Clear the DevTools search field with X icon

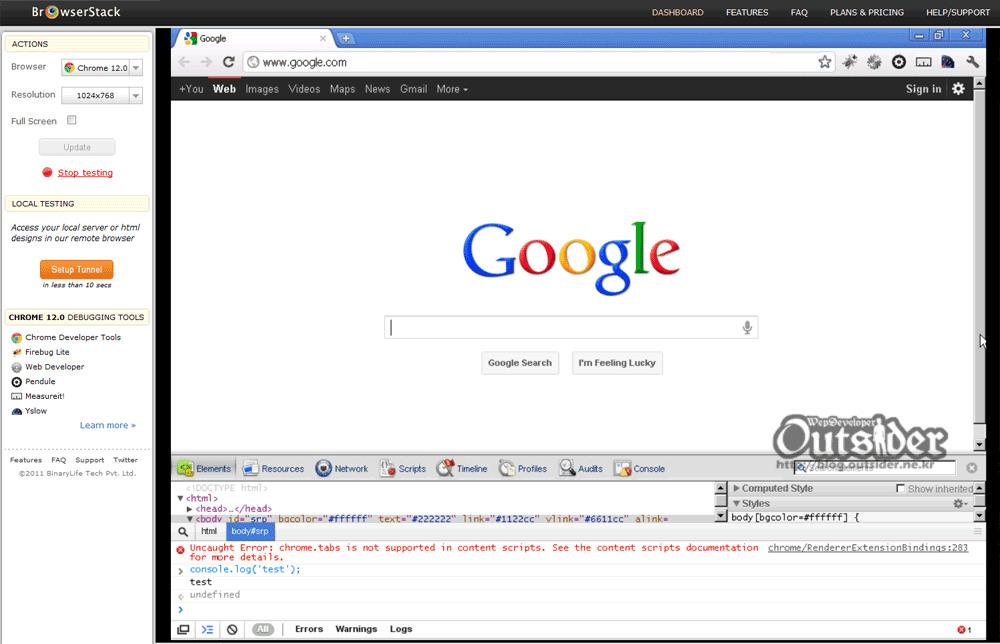click(x=971, y=468)
